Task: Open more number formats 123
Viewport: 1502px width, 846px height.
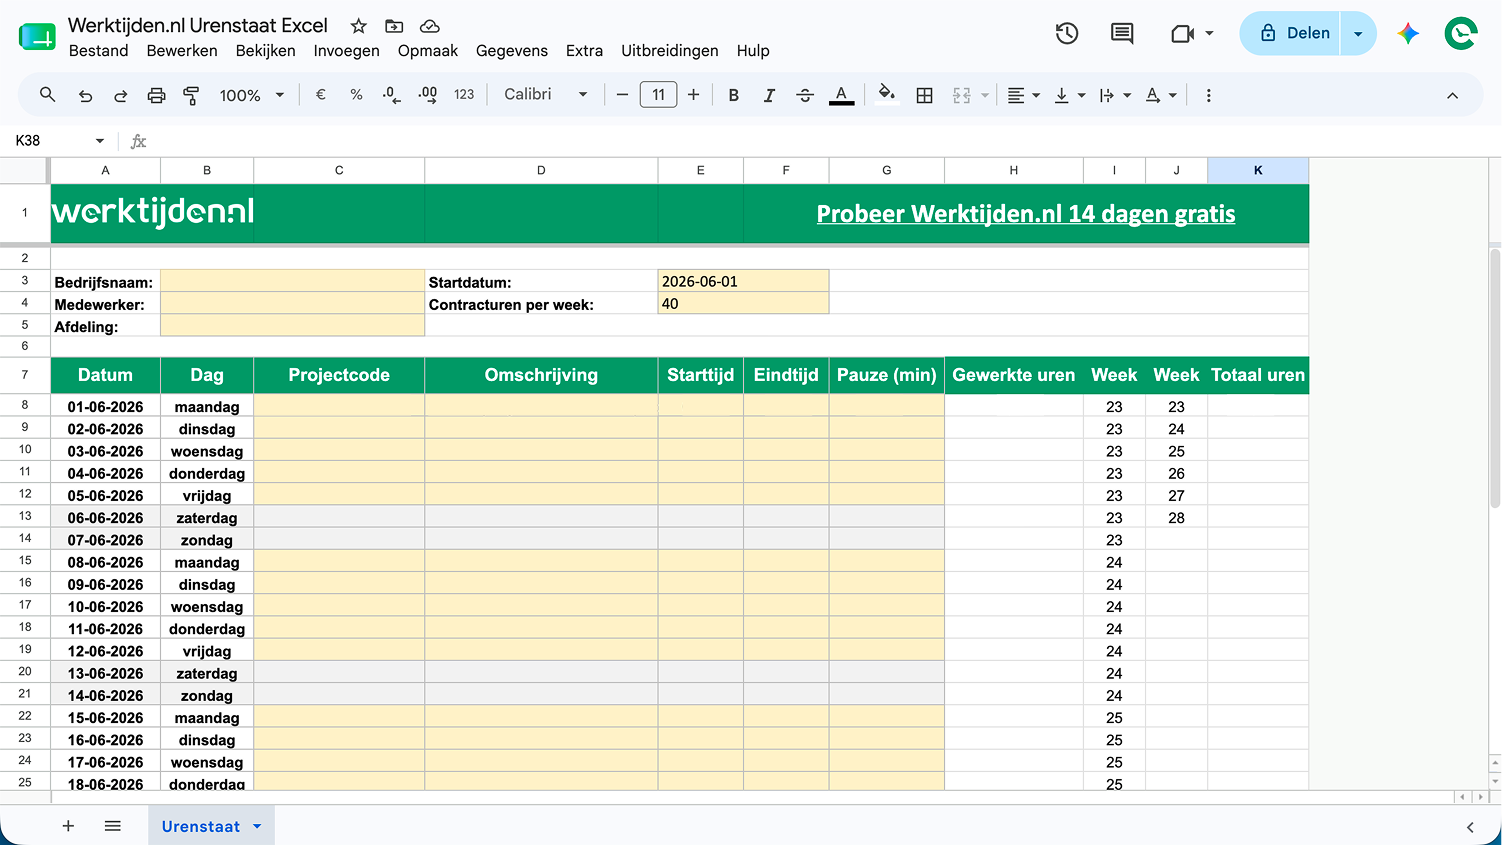Action: tap(464, 95)
